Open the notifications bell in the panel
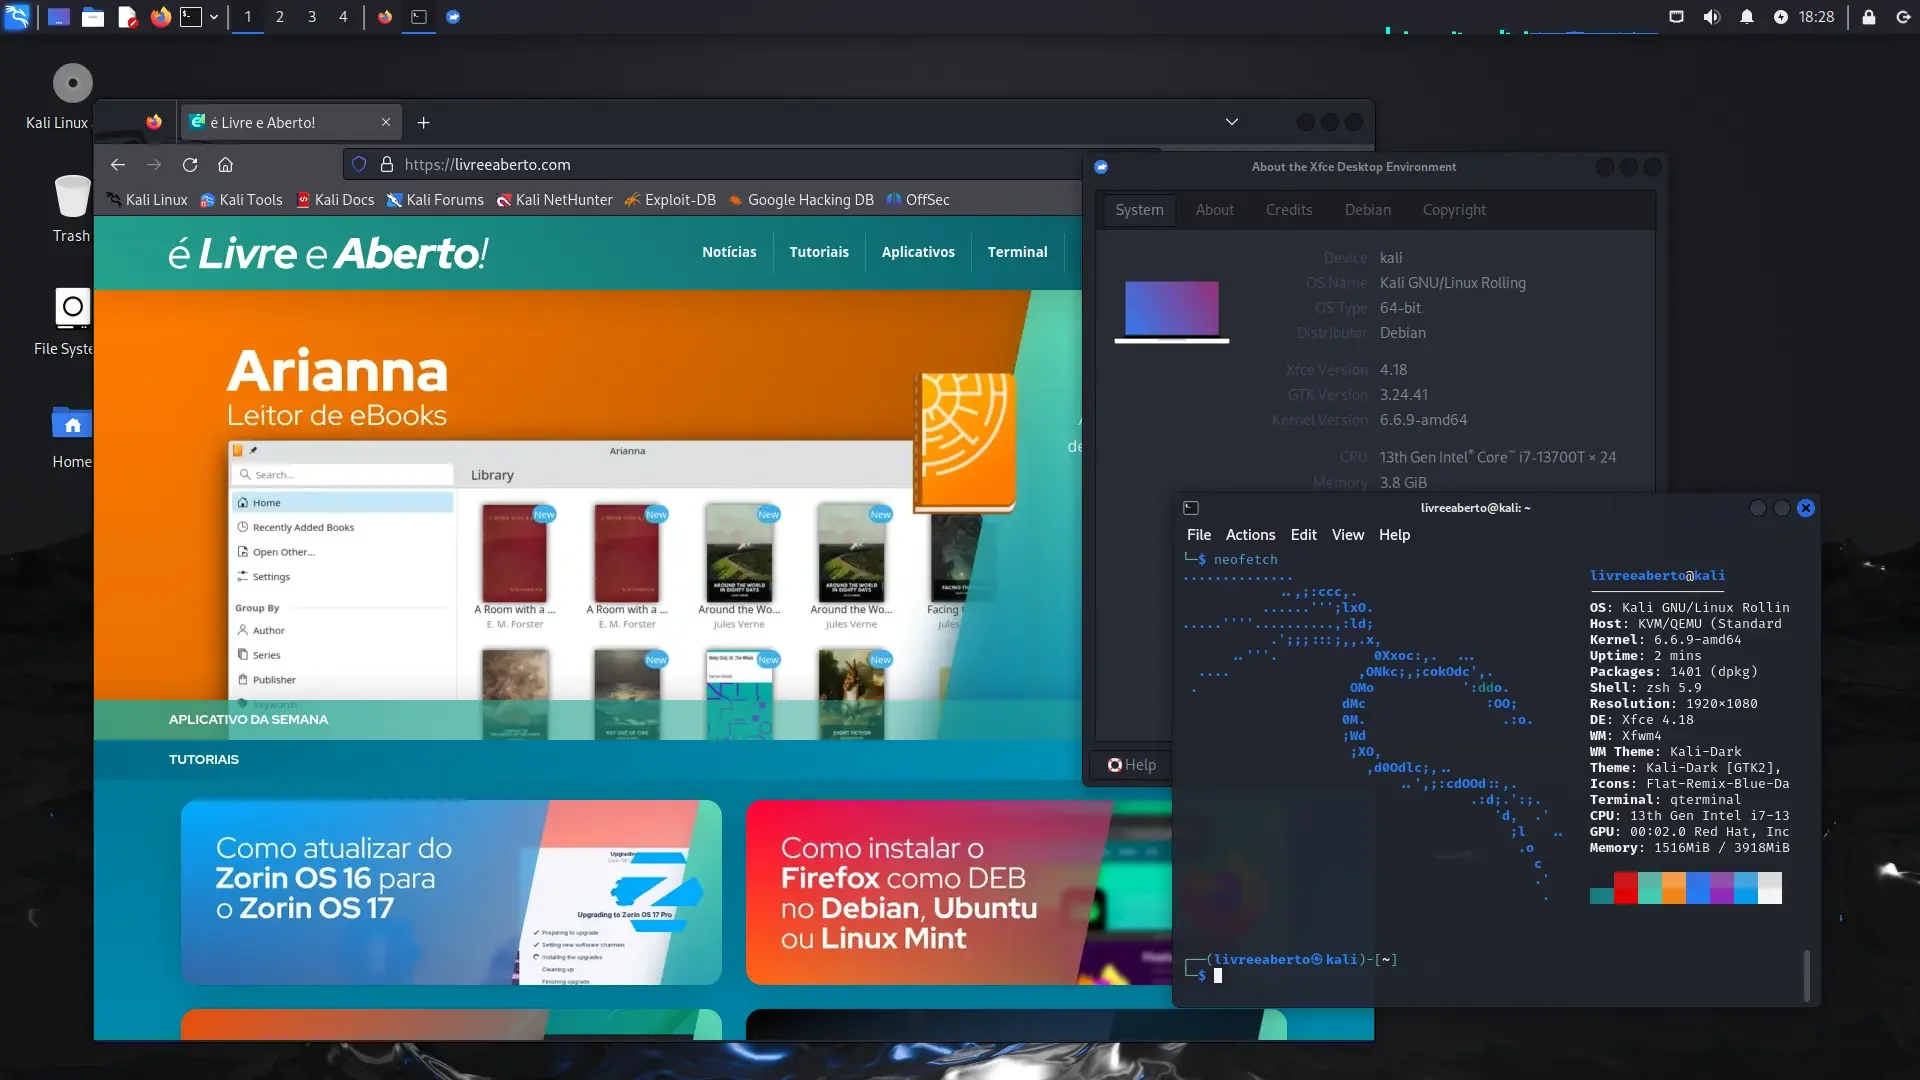This screenshot has height=1080, width=1920. click(1747, 17)
